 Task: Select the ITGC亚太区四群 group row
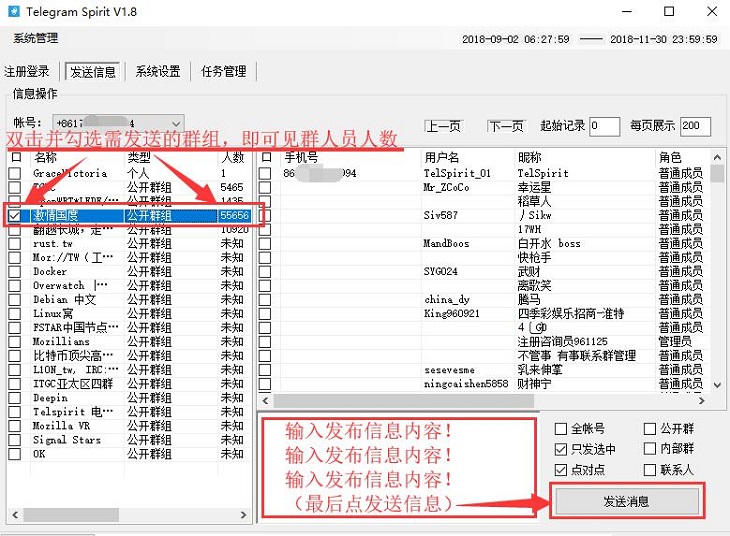coord(129,384)
